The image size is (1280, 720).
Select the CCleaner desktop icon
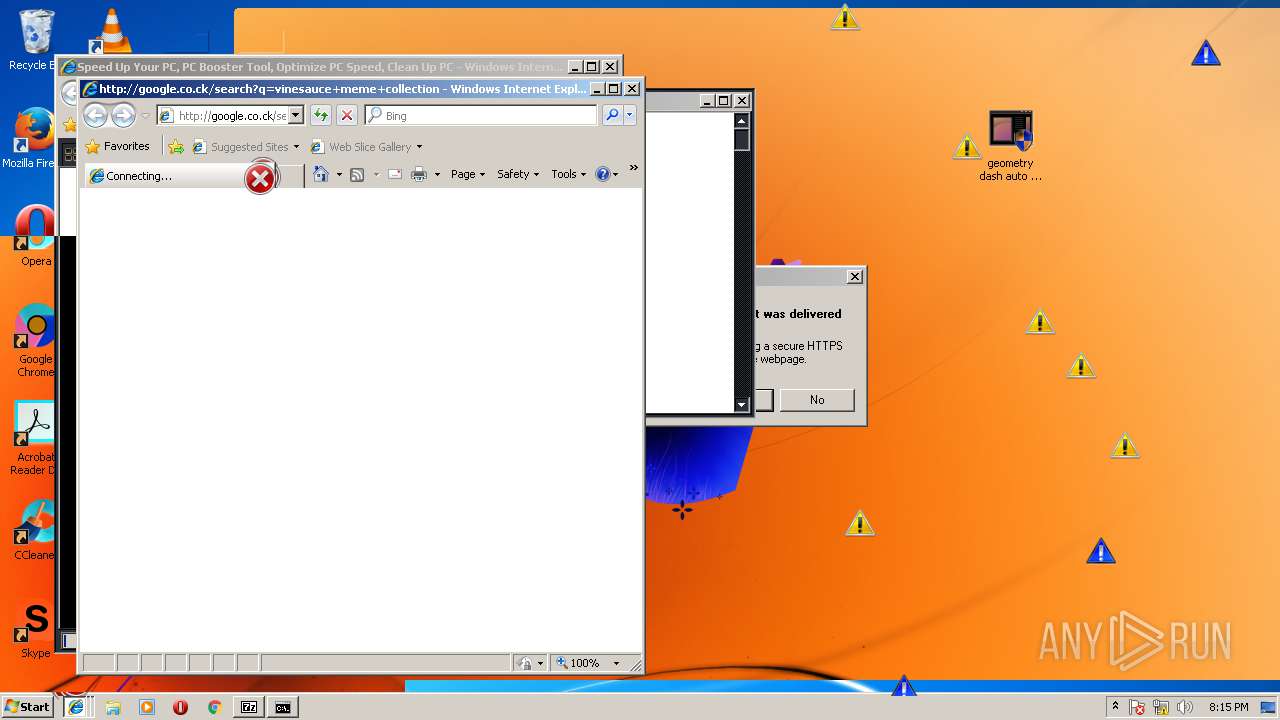tap(34, 530)
